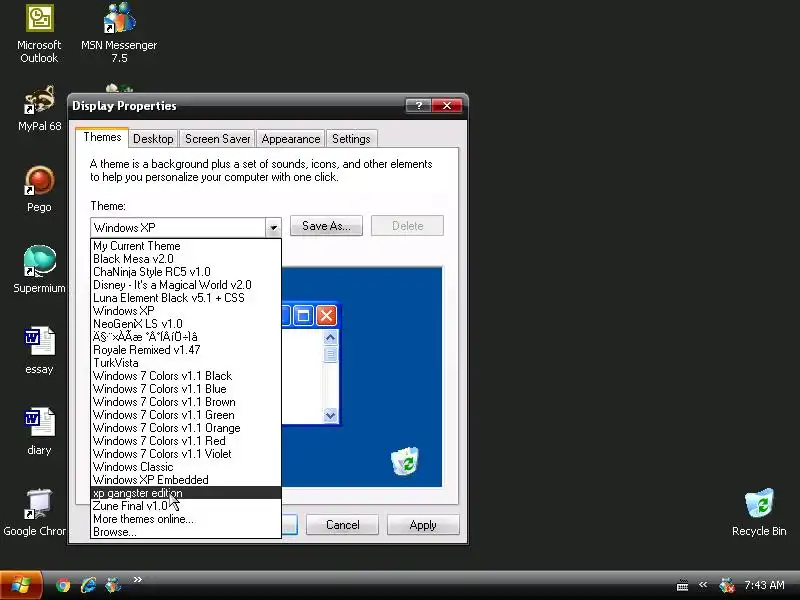Click the Theme combo box showing Windows XP
Viewport: 800px width, 600px height.
pyautogui.click(x=186, y=228)
